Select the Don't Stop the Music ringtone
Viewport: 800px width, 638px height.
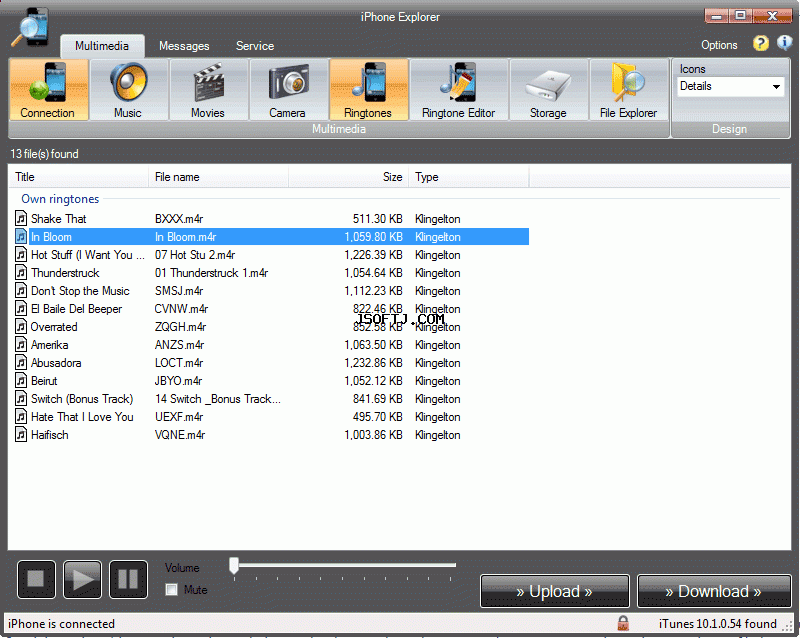coord(80,291)
